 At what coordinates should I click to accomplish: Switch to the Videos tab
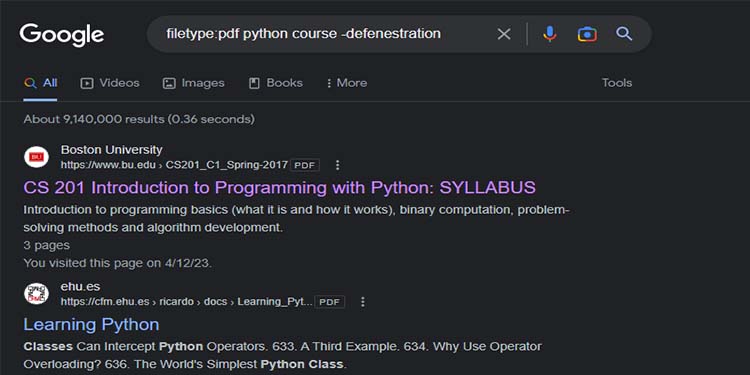[110, 83]
